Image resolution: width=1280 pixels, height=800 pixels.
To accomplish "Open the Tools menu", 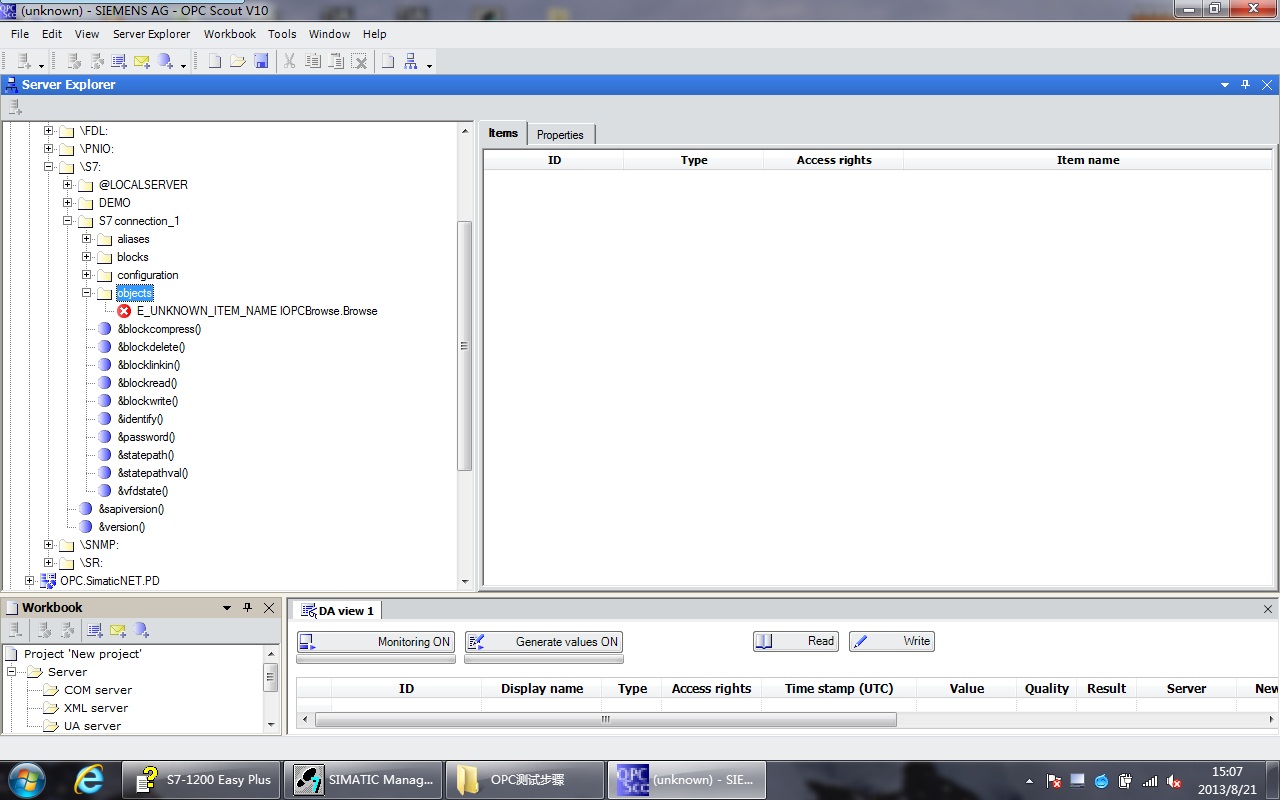I will coord(282,34).
